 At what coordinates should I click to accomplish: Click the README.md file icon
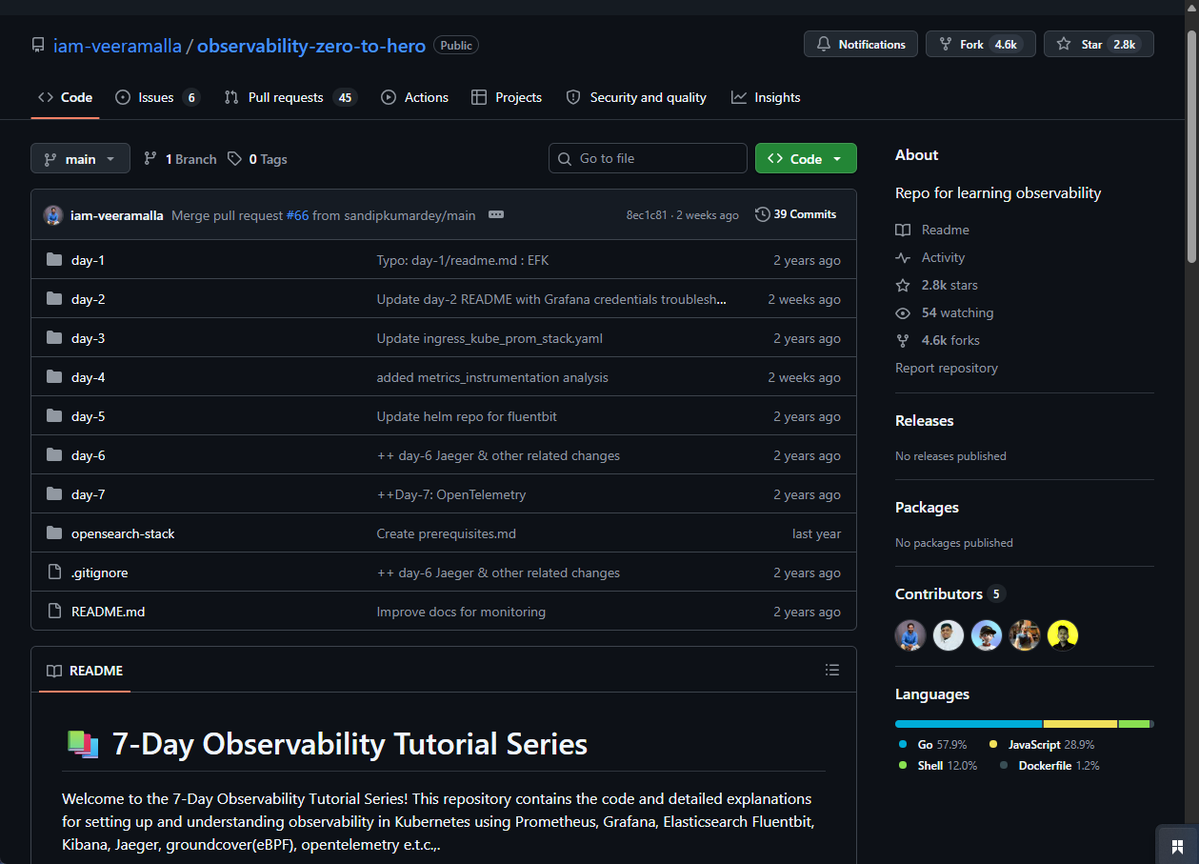pos(54,611)
